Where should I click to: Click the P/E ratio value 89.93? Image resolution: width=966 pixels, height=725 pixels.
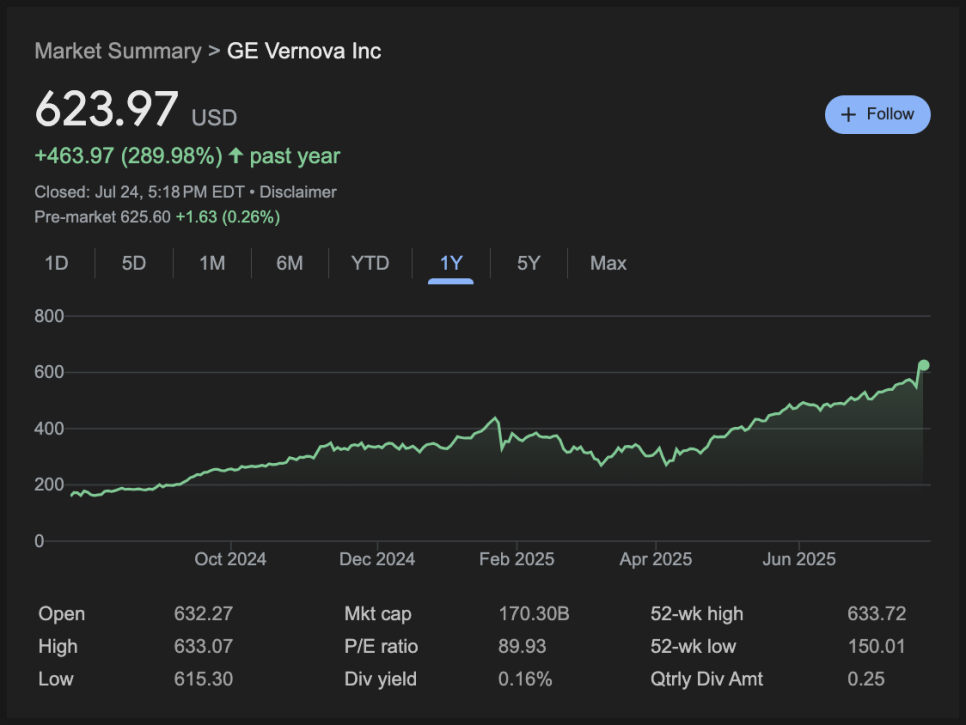[522, 646]
